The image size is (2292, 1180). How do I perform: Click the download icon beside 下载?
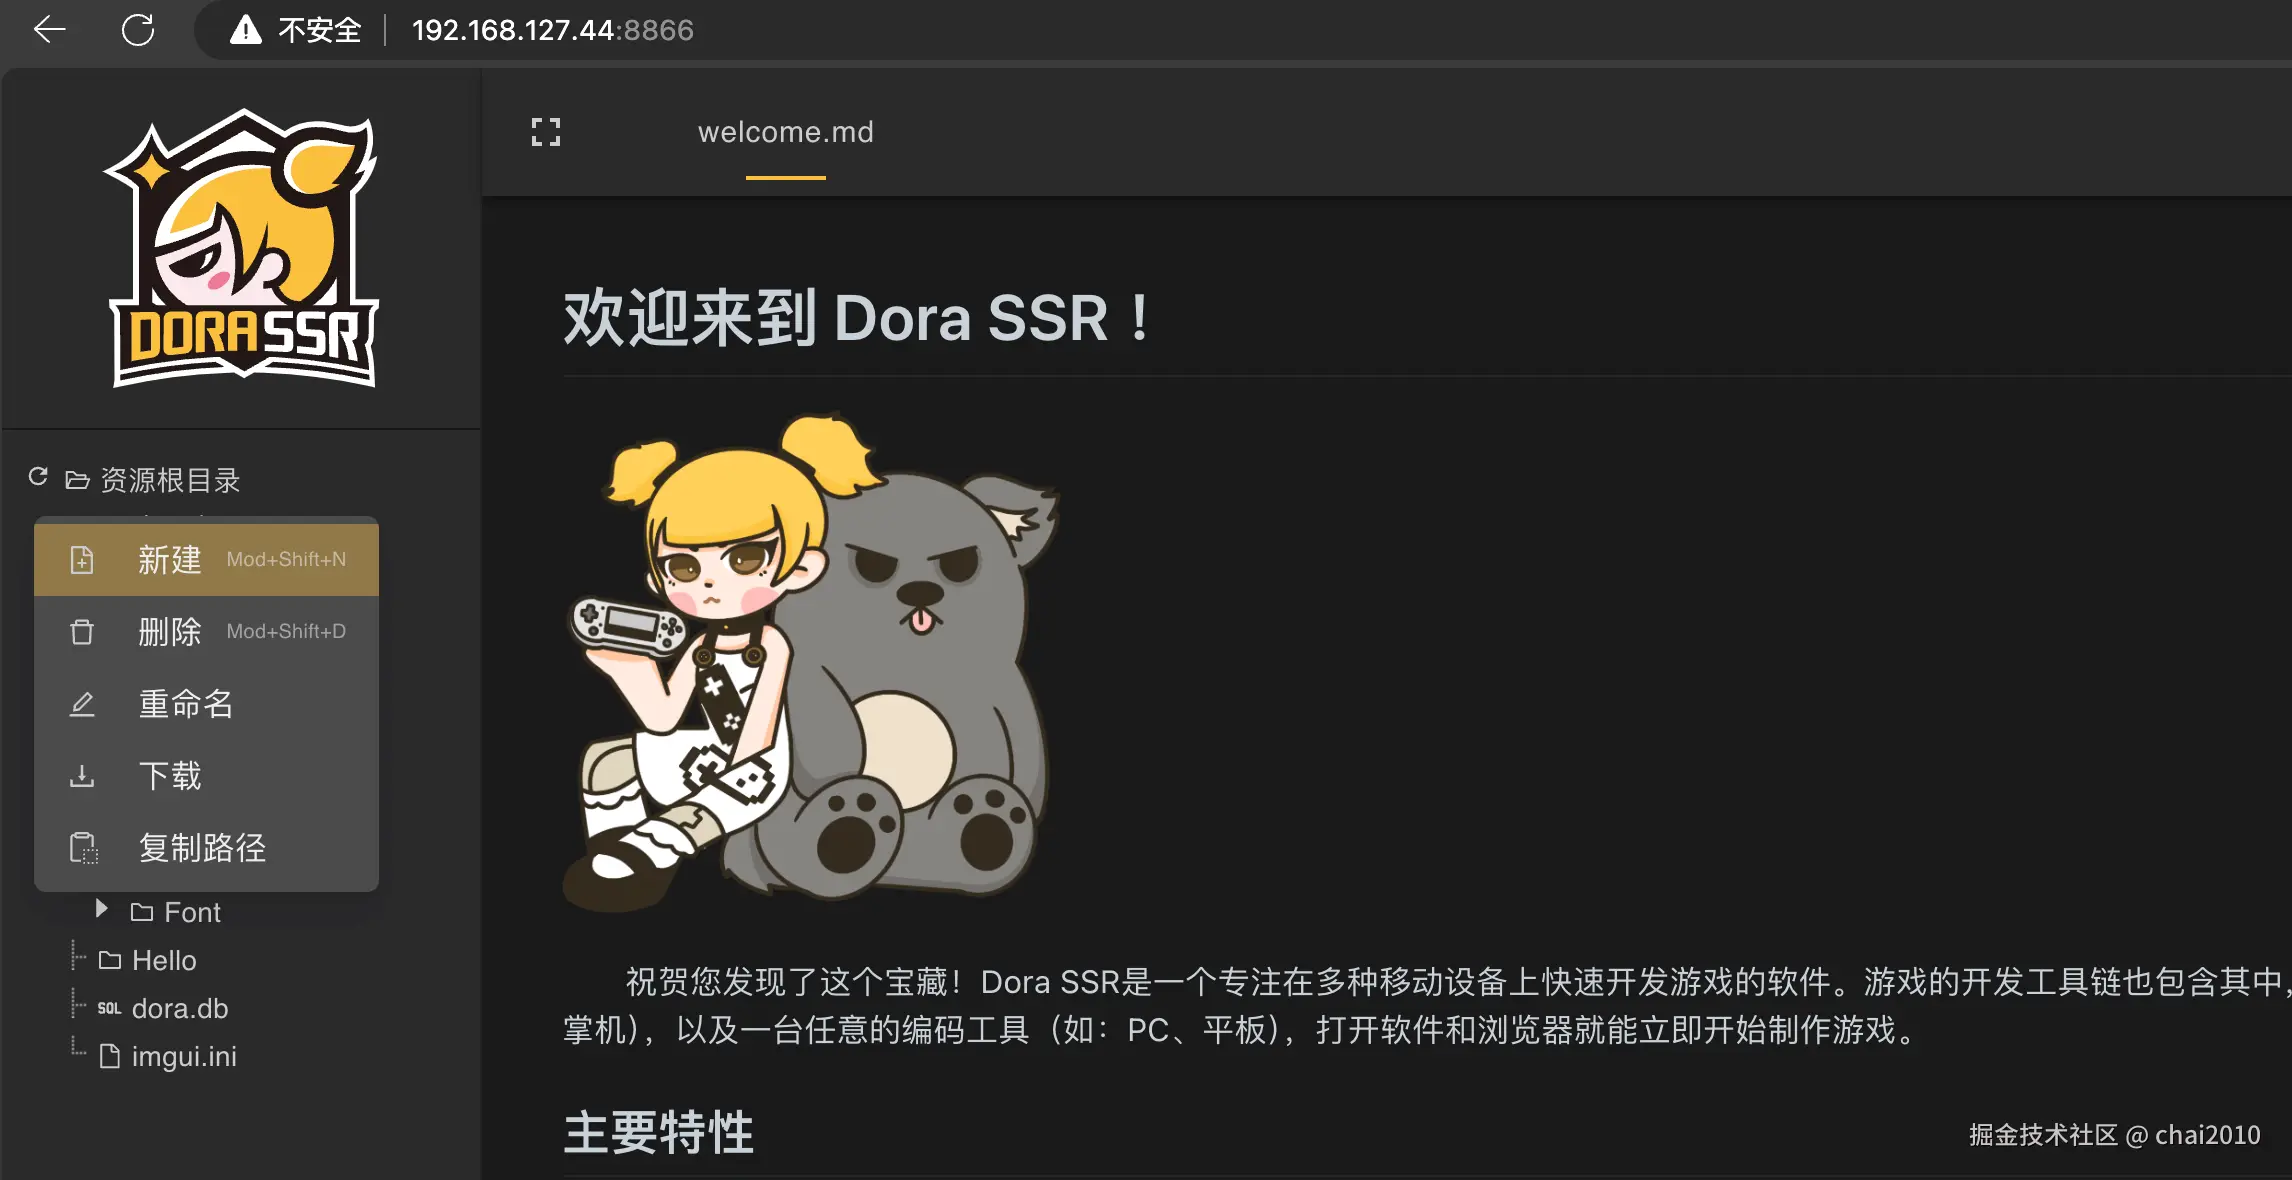[x=82, y=776]
